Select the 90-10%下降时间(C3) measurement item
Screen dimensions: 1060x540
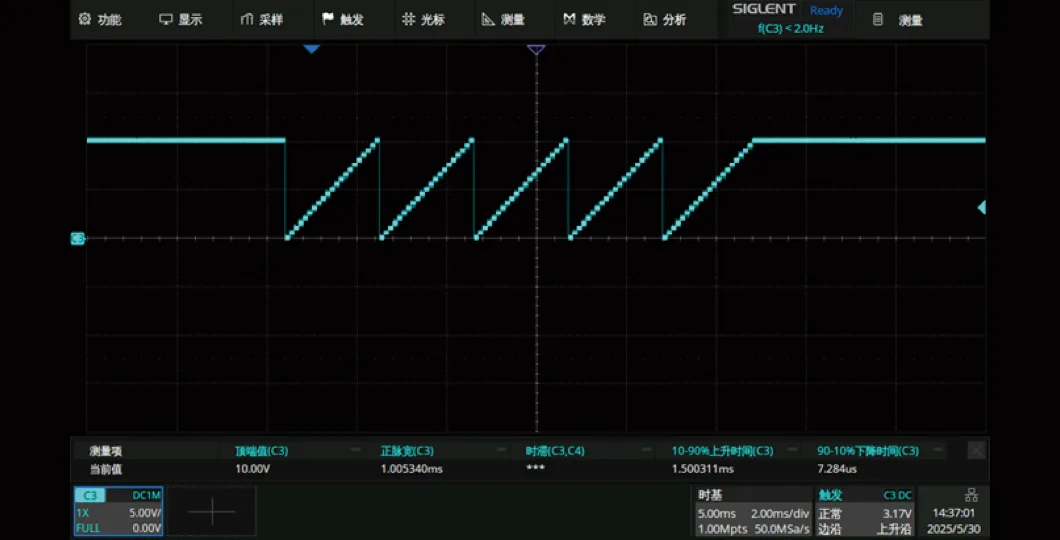point(868,451)
